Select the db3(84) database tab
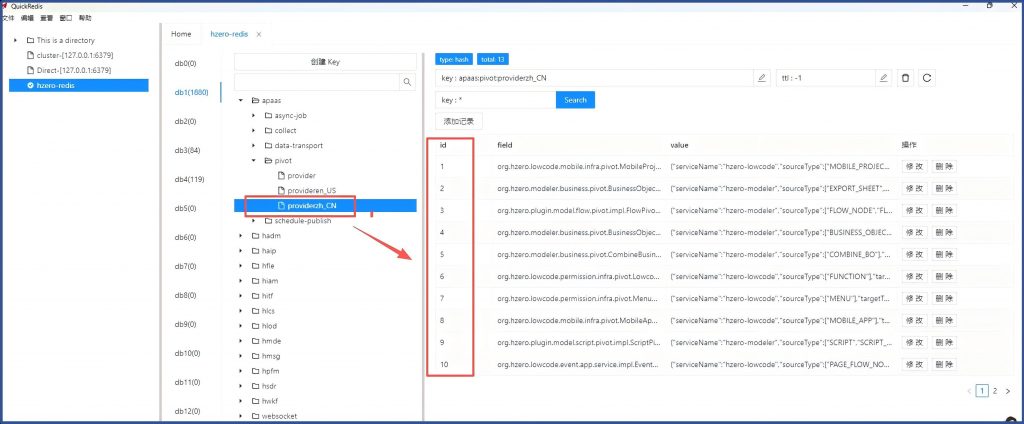This screenshot has width=1024, height=424. (188, 150)
